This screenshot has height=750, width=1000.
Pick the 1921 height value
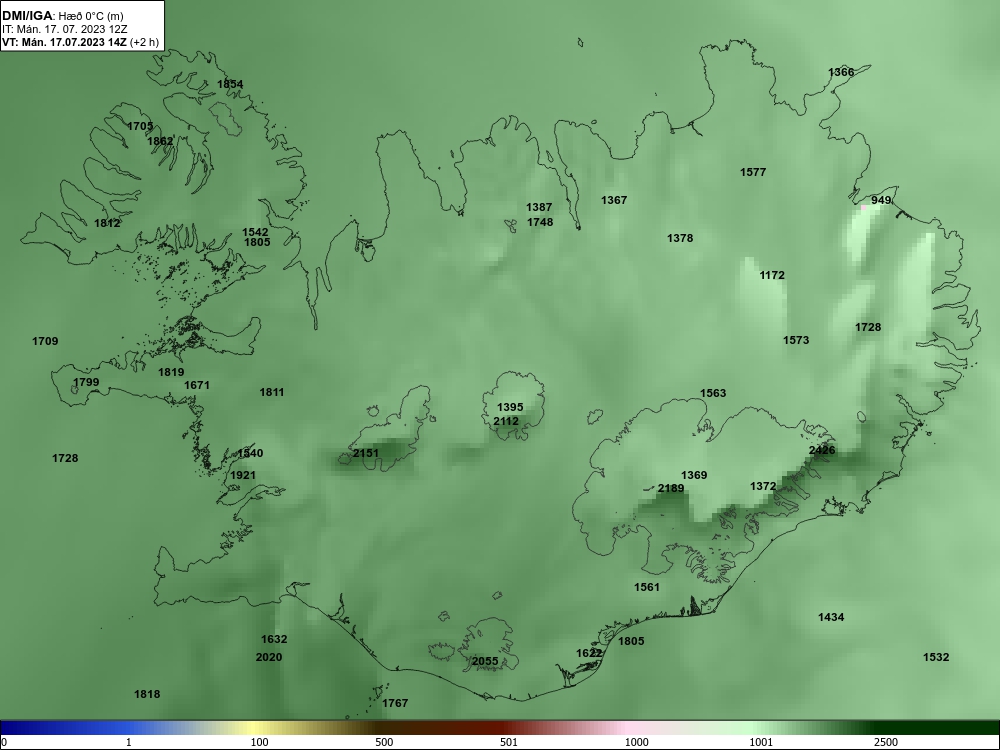(243, 475)
